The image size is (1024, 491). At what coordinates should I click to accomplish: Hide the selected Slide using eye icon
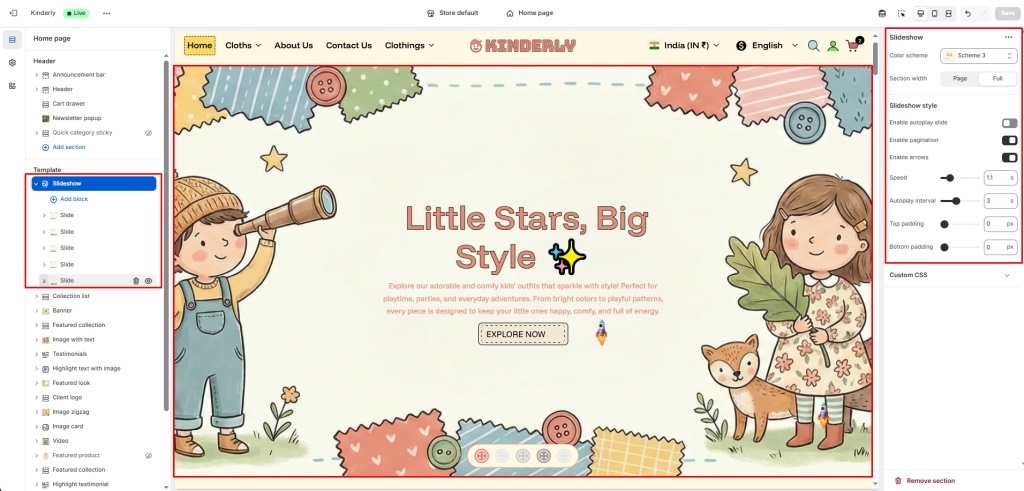[148, 281]
